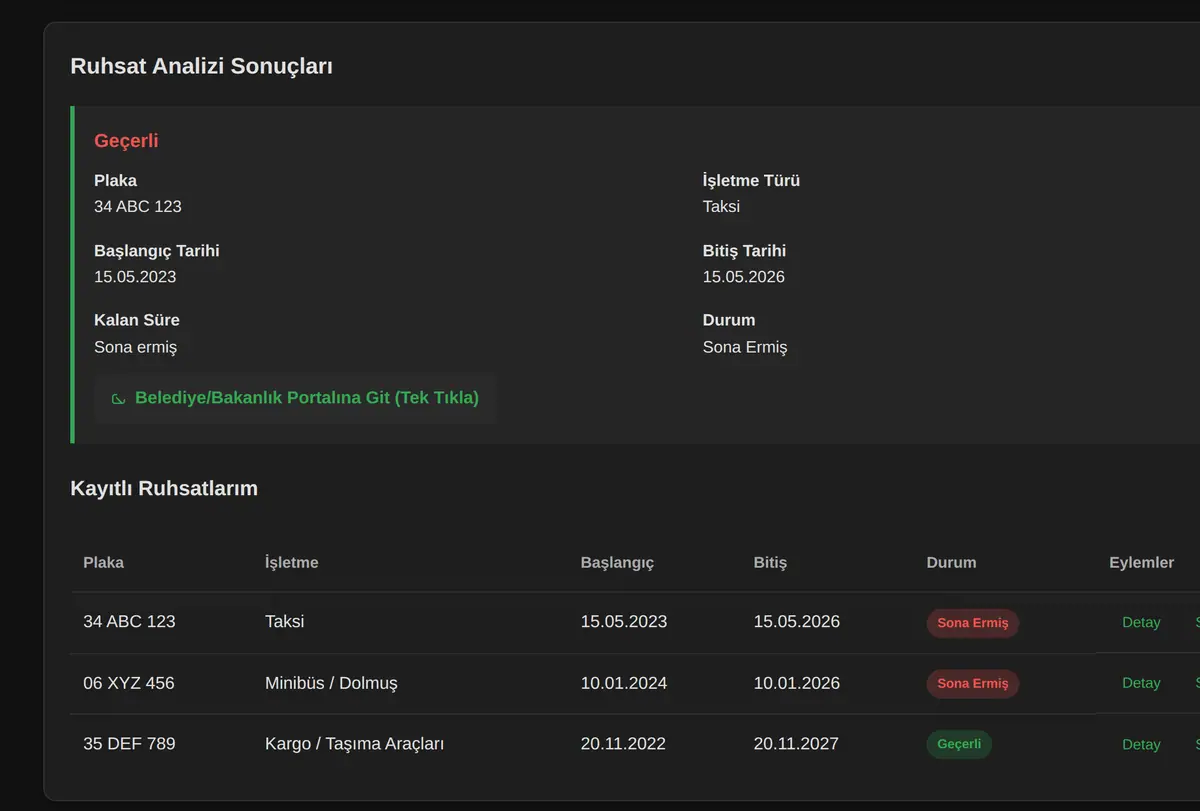Select the 06 XYZ 456 plate cell
Viewport: 1200px width, 811px height.
click(129, 683)
